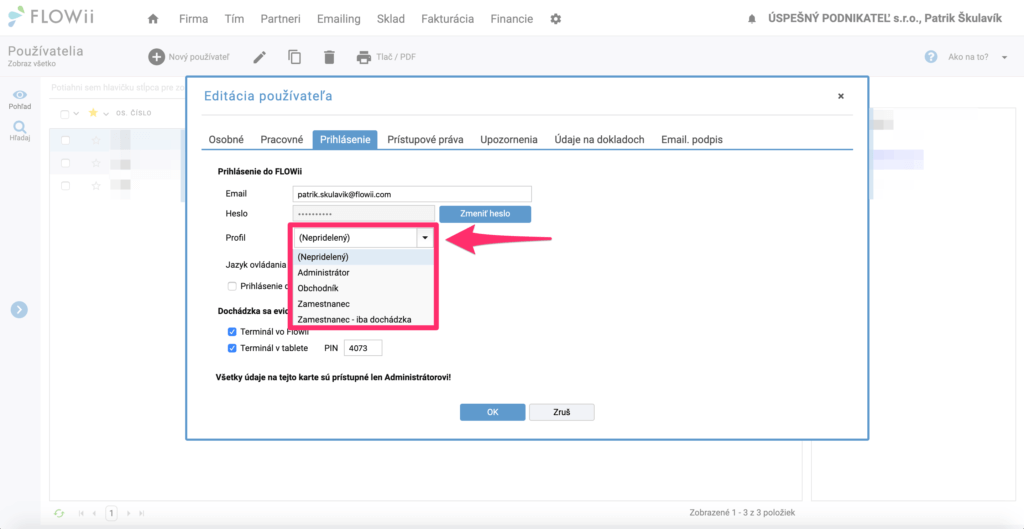Switch to the Osobné tab
1024x529 pixels.
tap(226, 140)
